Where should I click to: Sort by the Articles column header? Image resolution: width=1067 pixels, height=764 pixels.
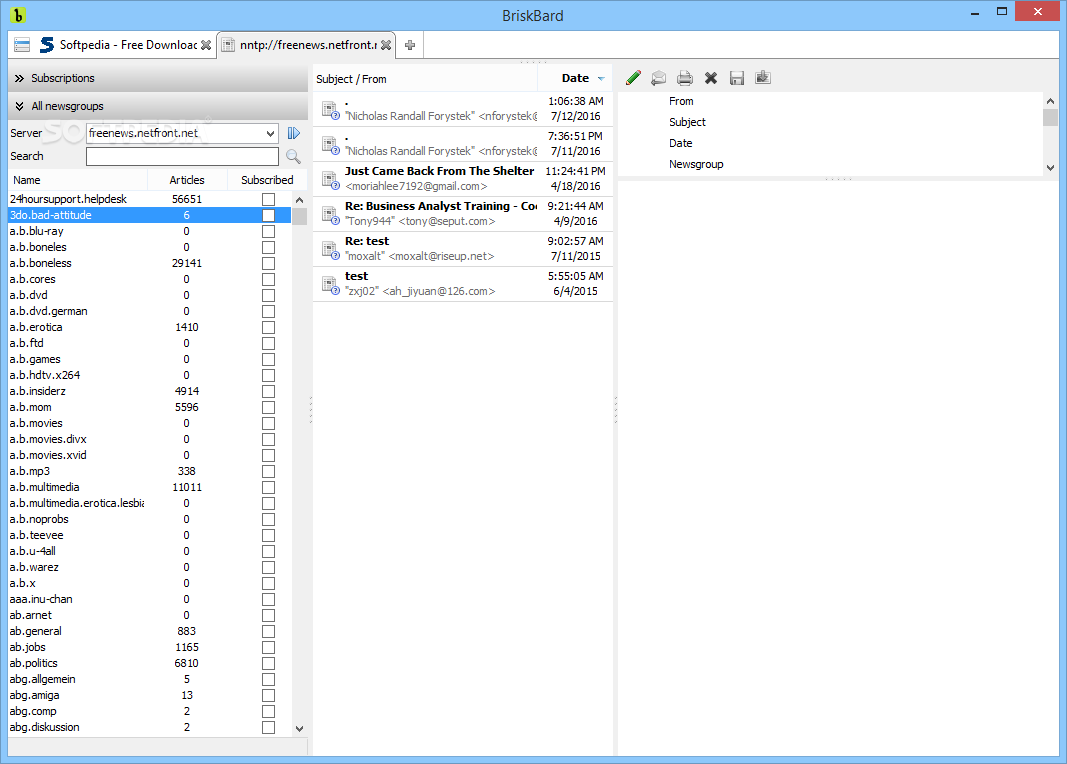click(186, 180)
